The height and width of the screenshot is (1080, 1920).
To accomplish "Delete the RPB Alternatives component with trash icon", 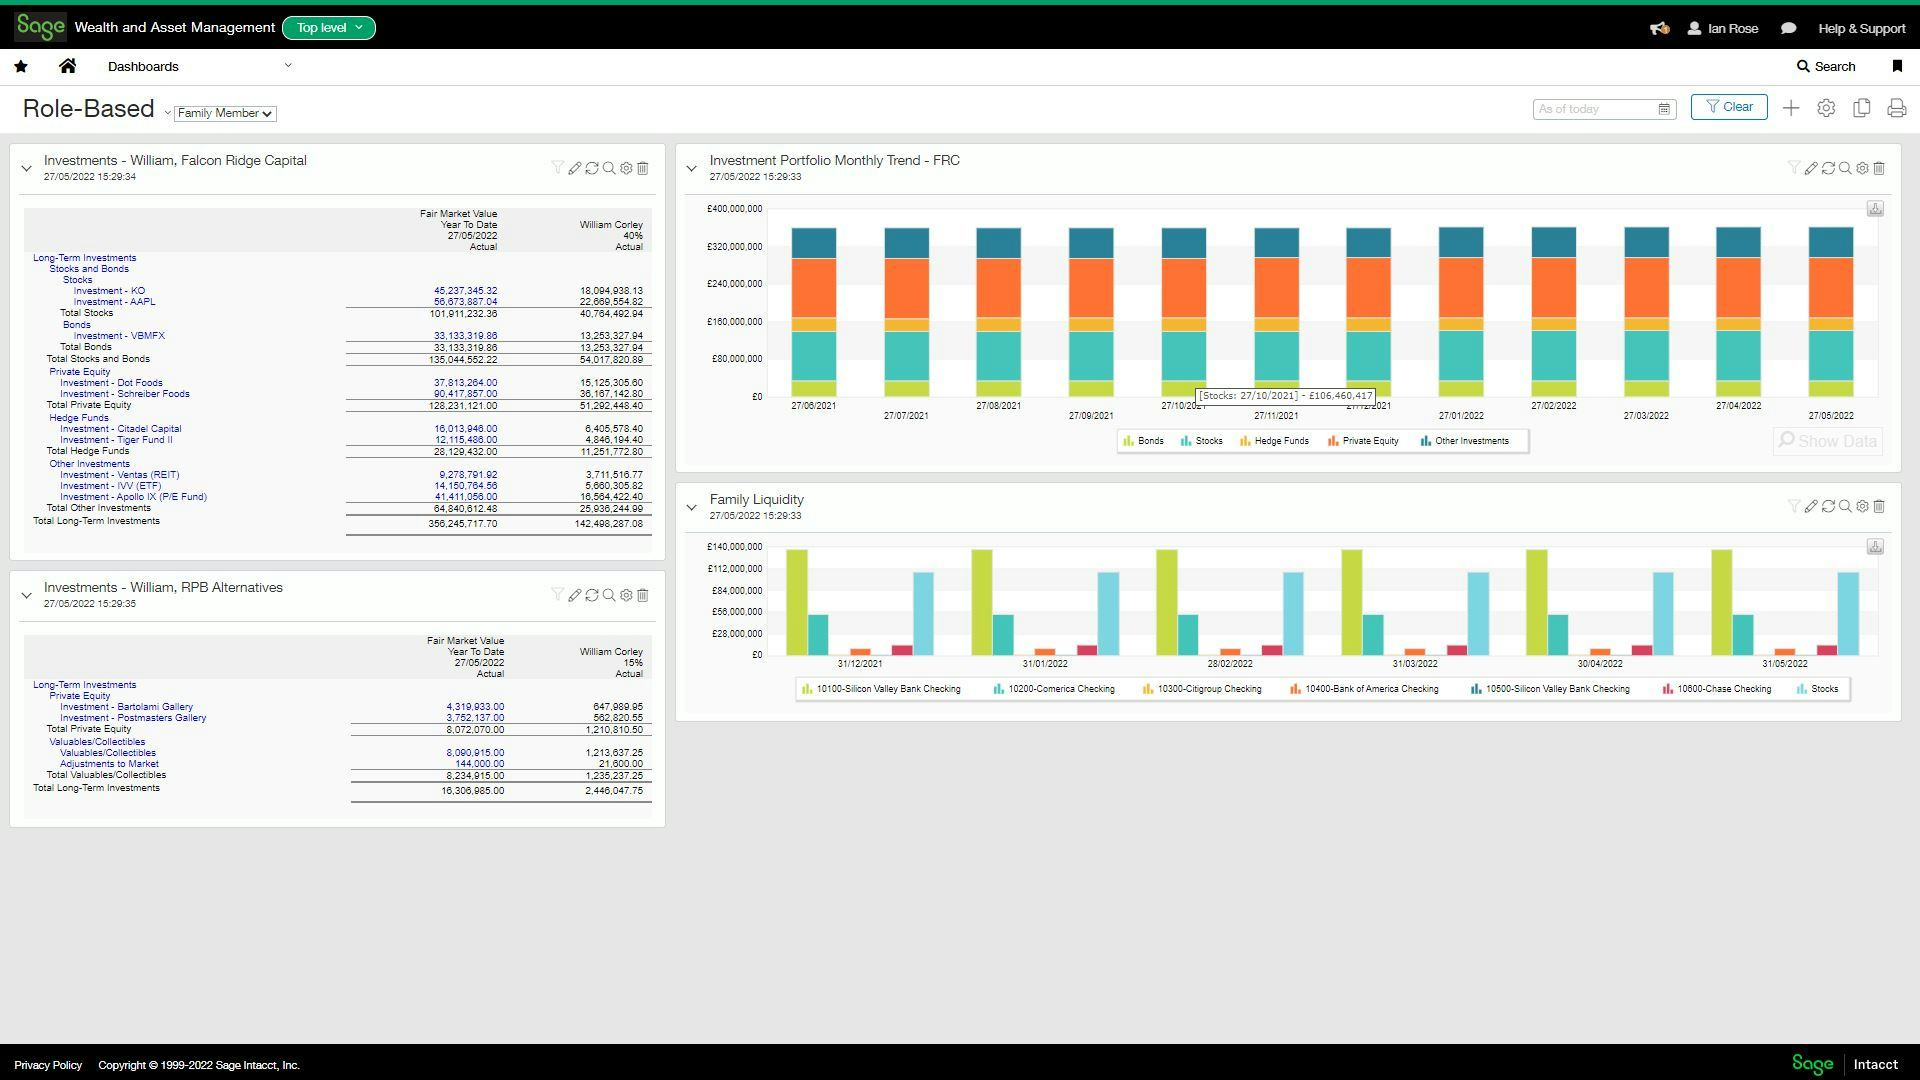I will (643, 596).
